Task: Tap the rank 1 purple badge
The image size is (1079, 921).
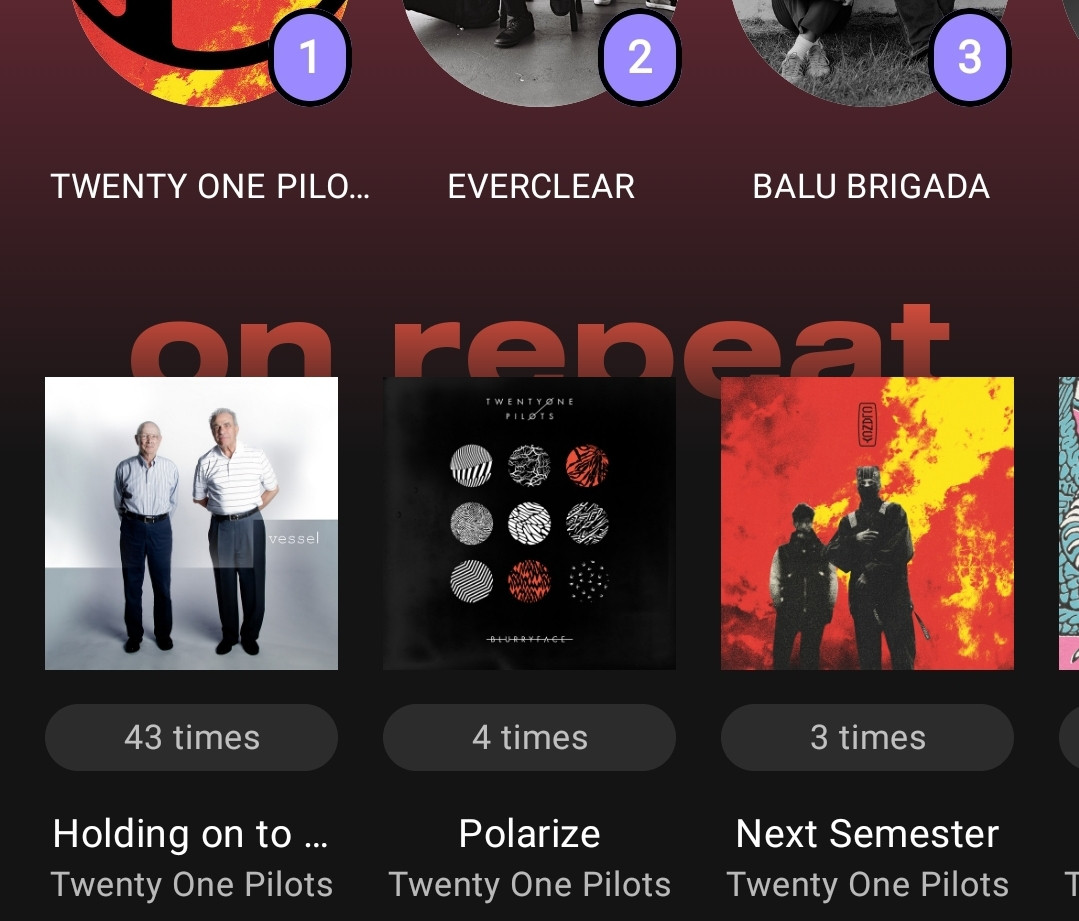Action: click(310, 56)
